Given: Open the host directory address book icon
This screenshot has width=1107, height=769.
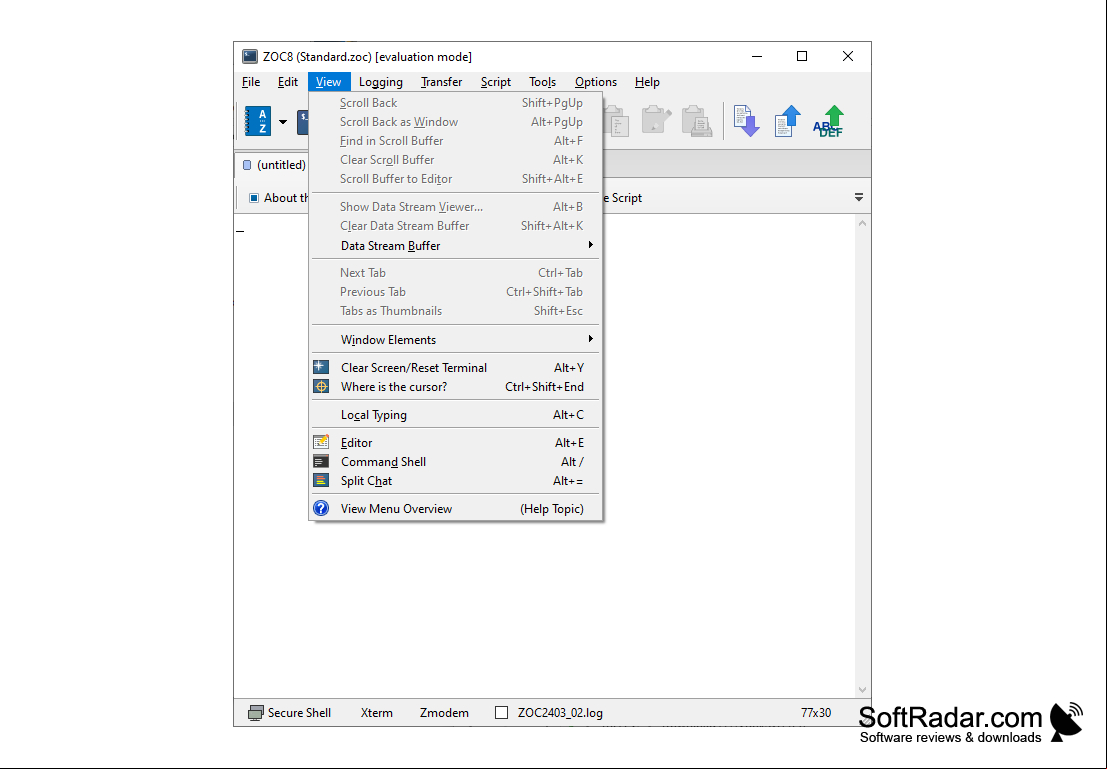Looking at the screenshot, I should pyautogui.click(x=258, y=121).
